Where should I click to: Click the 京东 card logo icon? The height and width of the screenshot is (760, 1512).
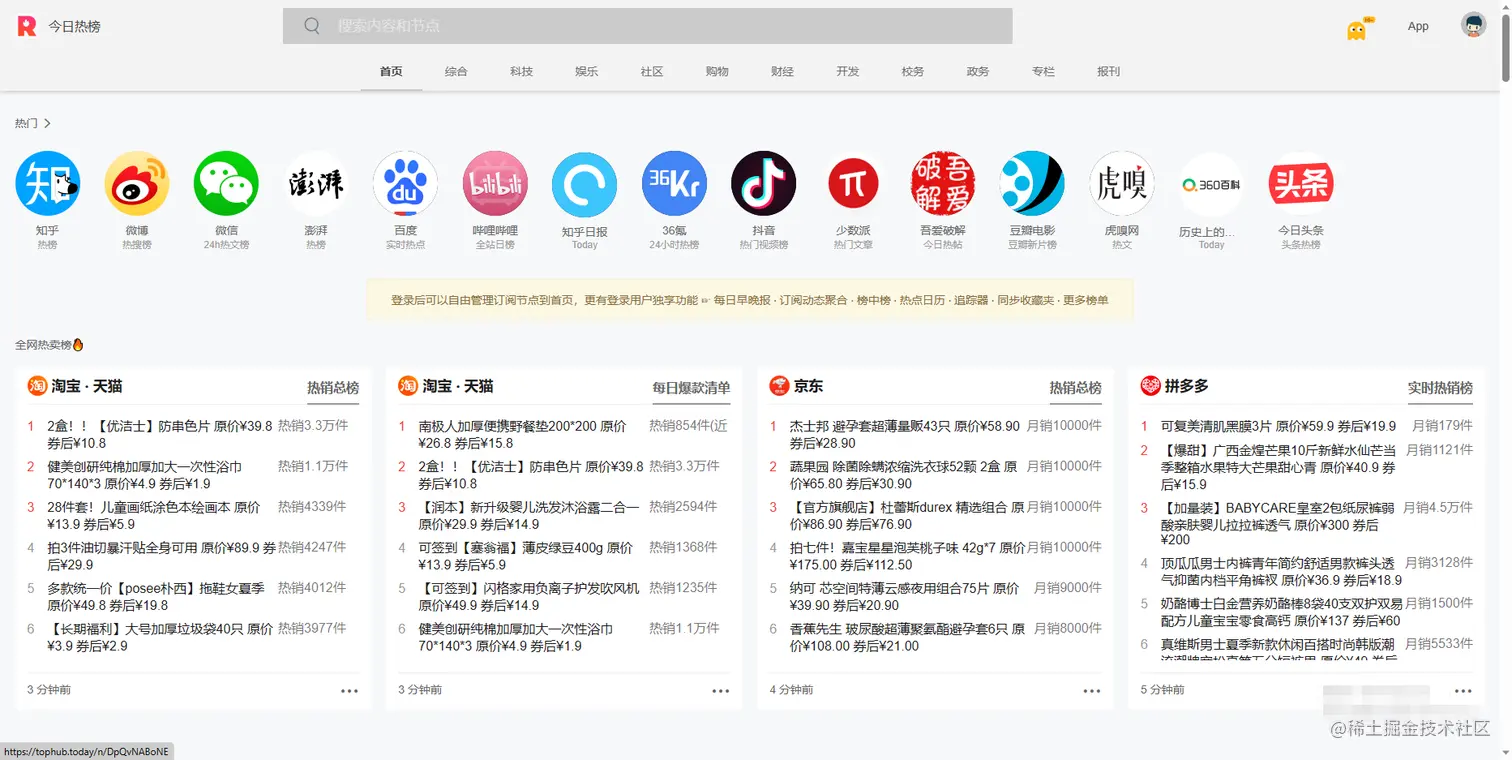click(779, 386)
